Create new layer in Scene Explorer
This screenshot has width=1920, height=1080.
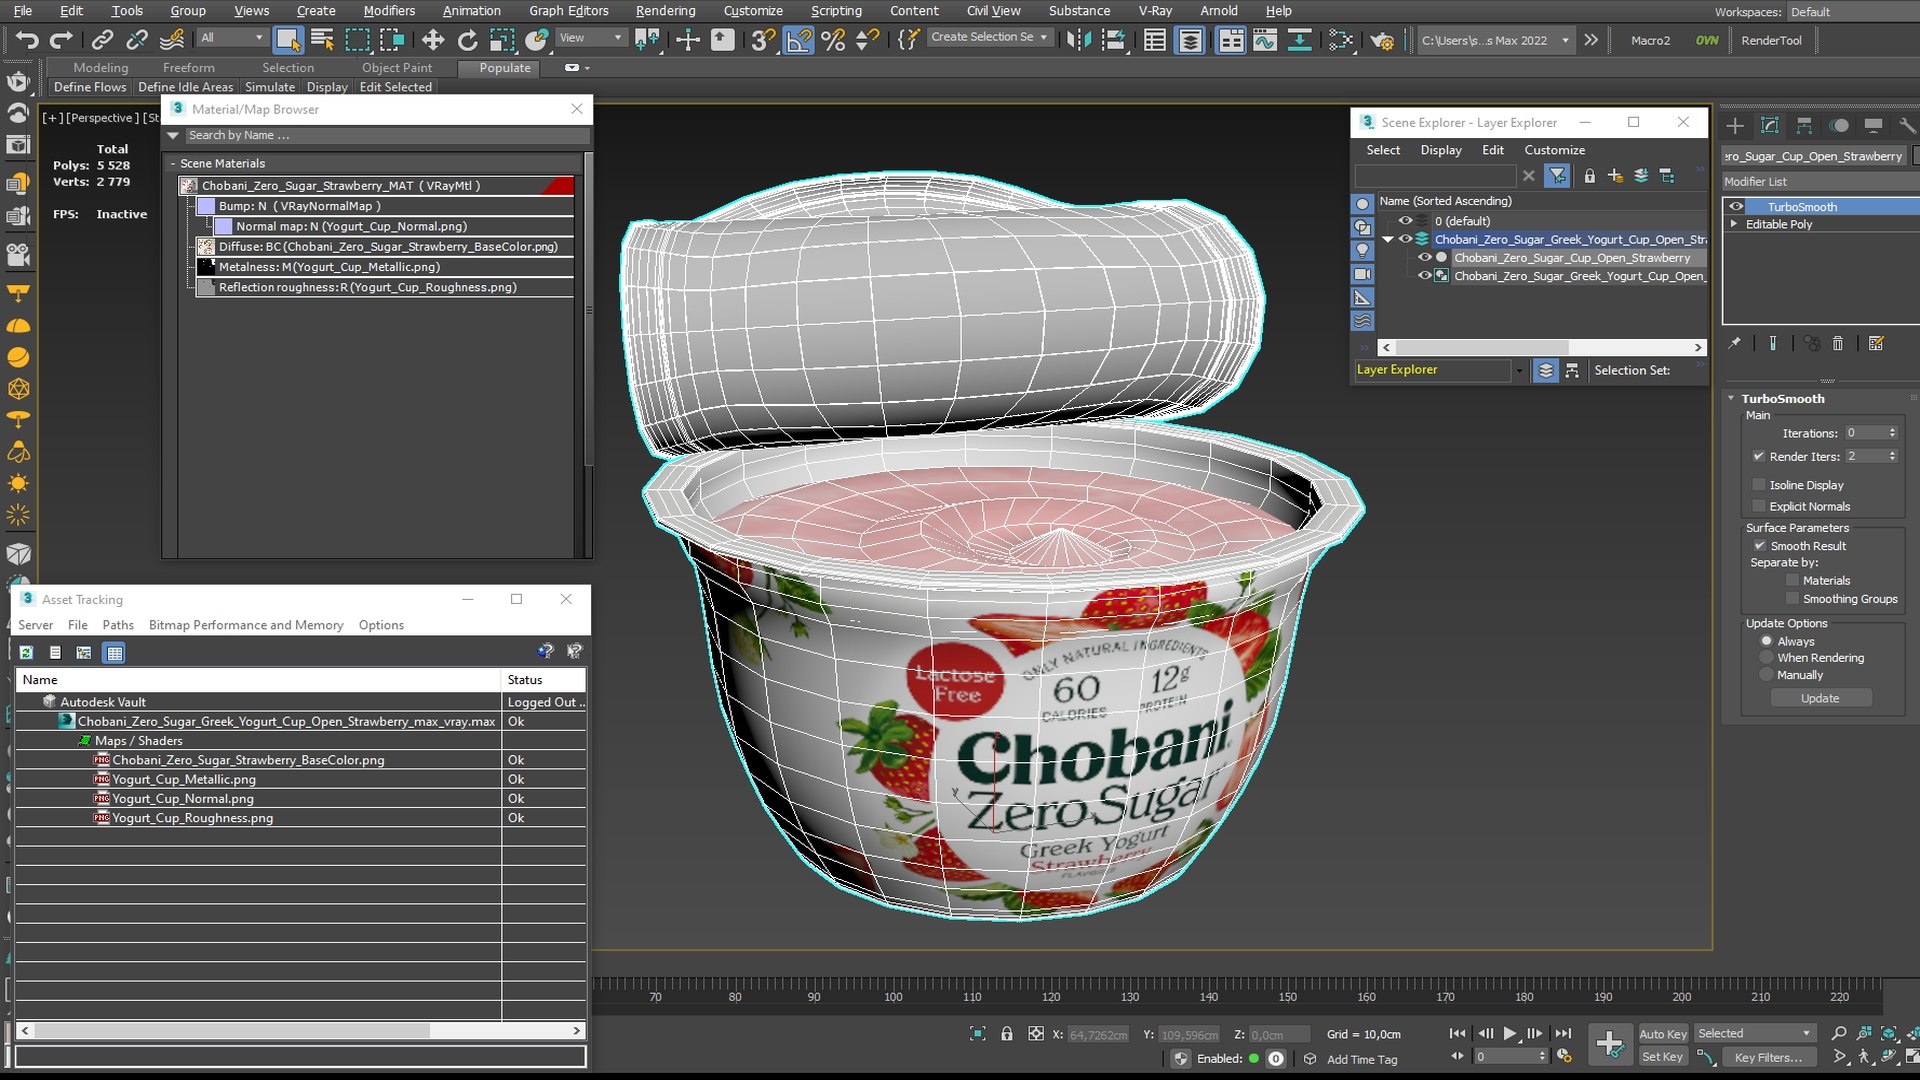(x=1616, y=176)
